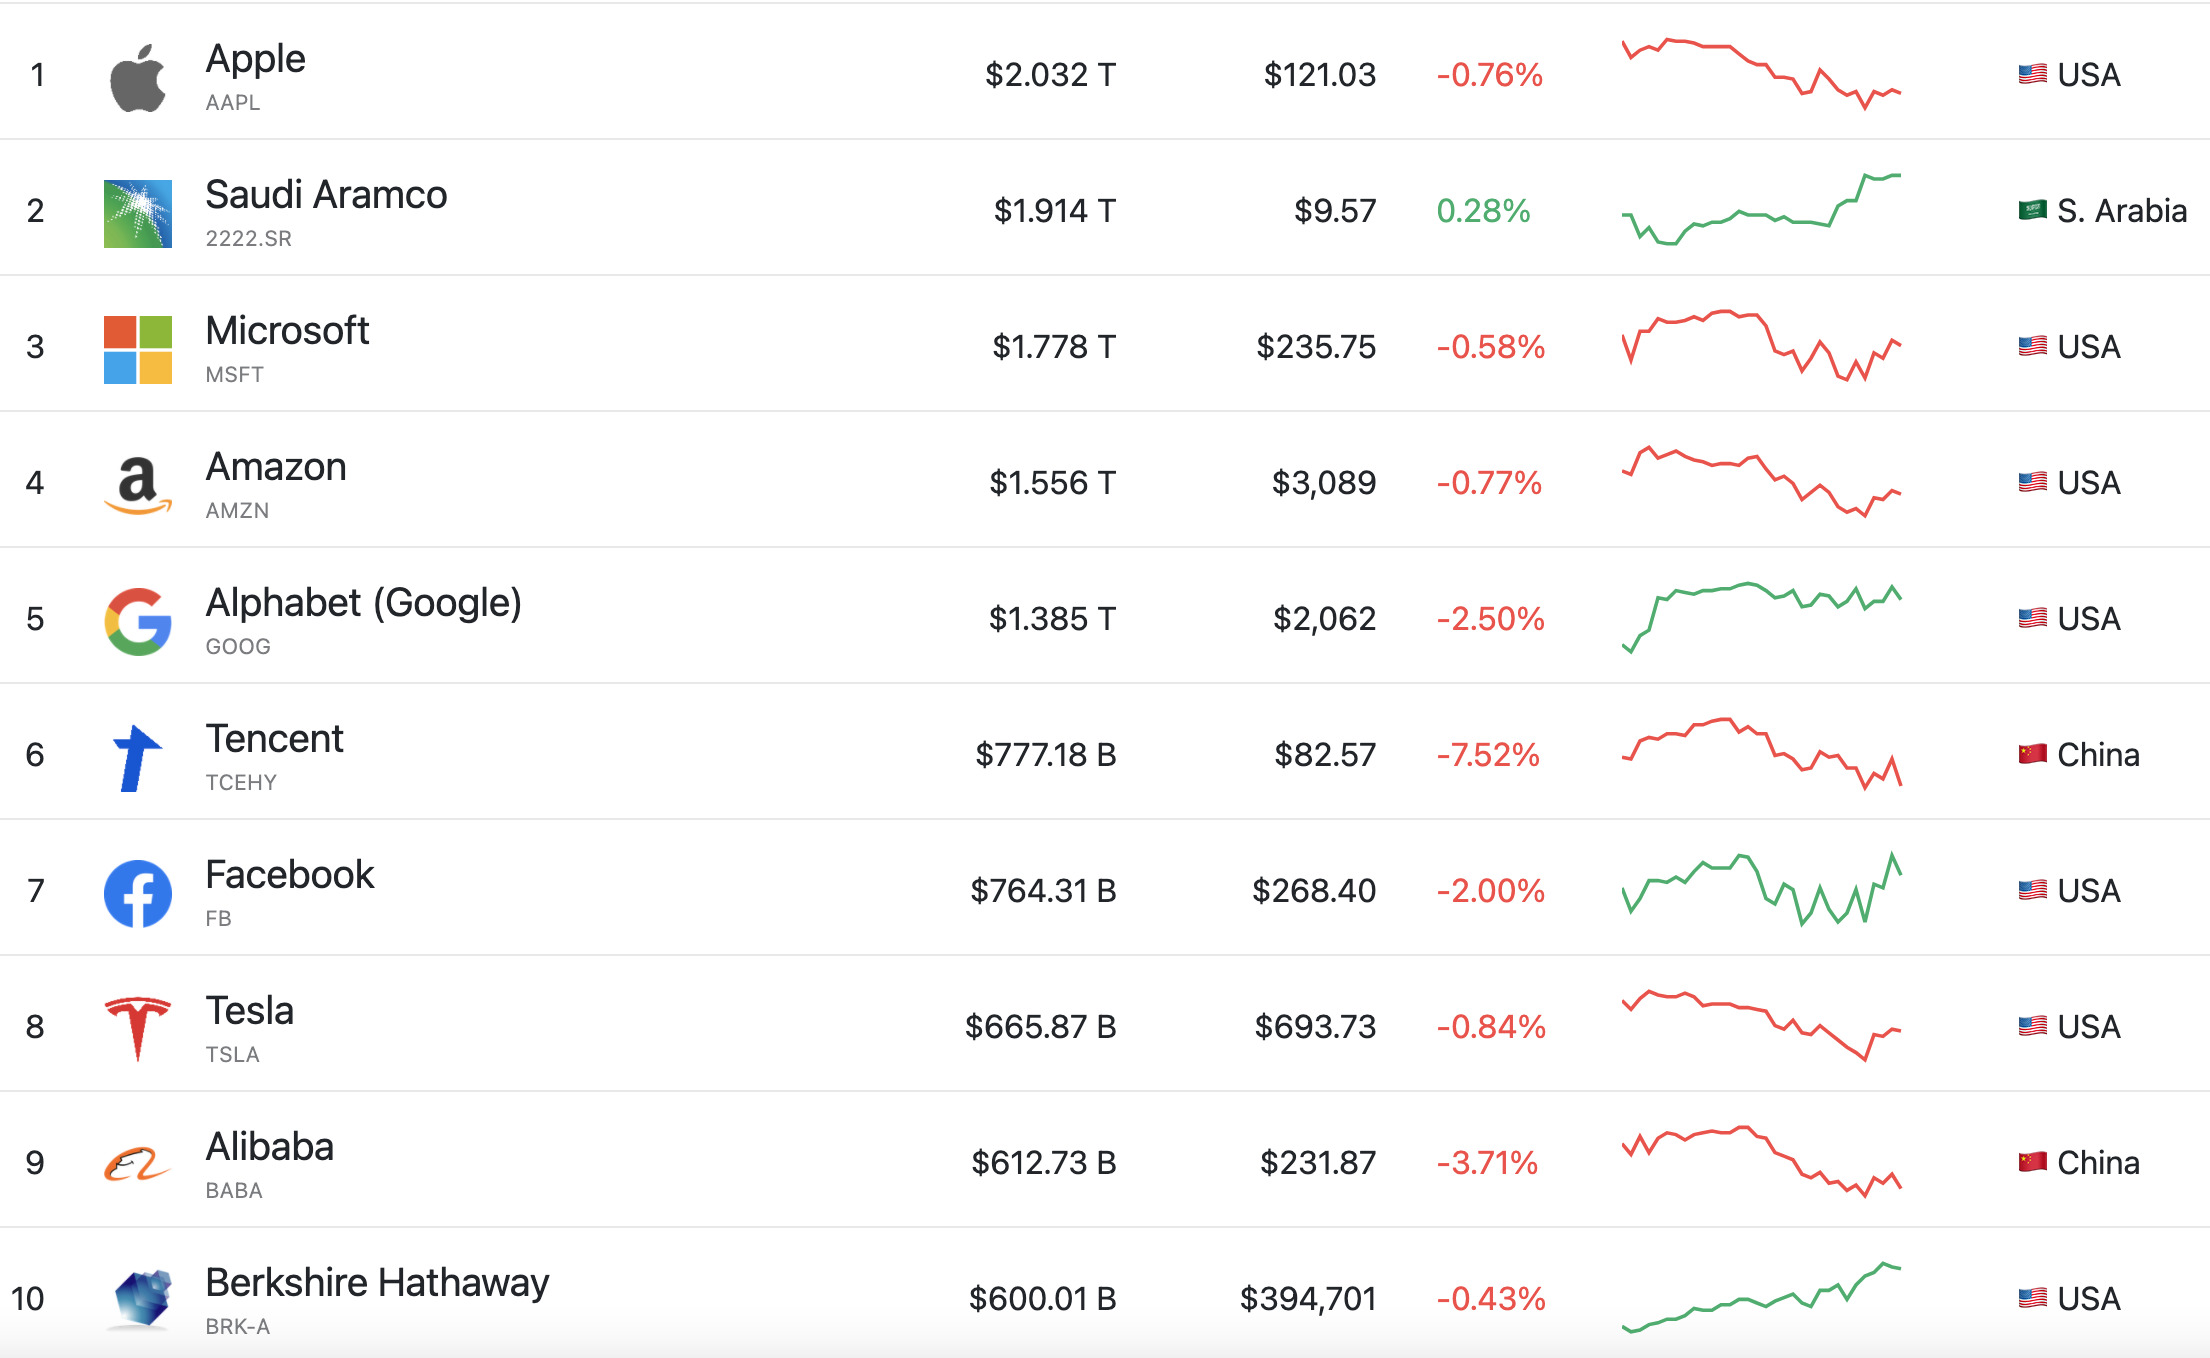Open the Tesla company link
Image resolution: width=2210 pixels, height=1358 pixels.
(249, 1011)
